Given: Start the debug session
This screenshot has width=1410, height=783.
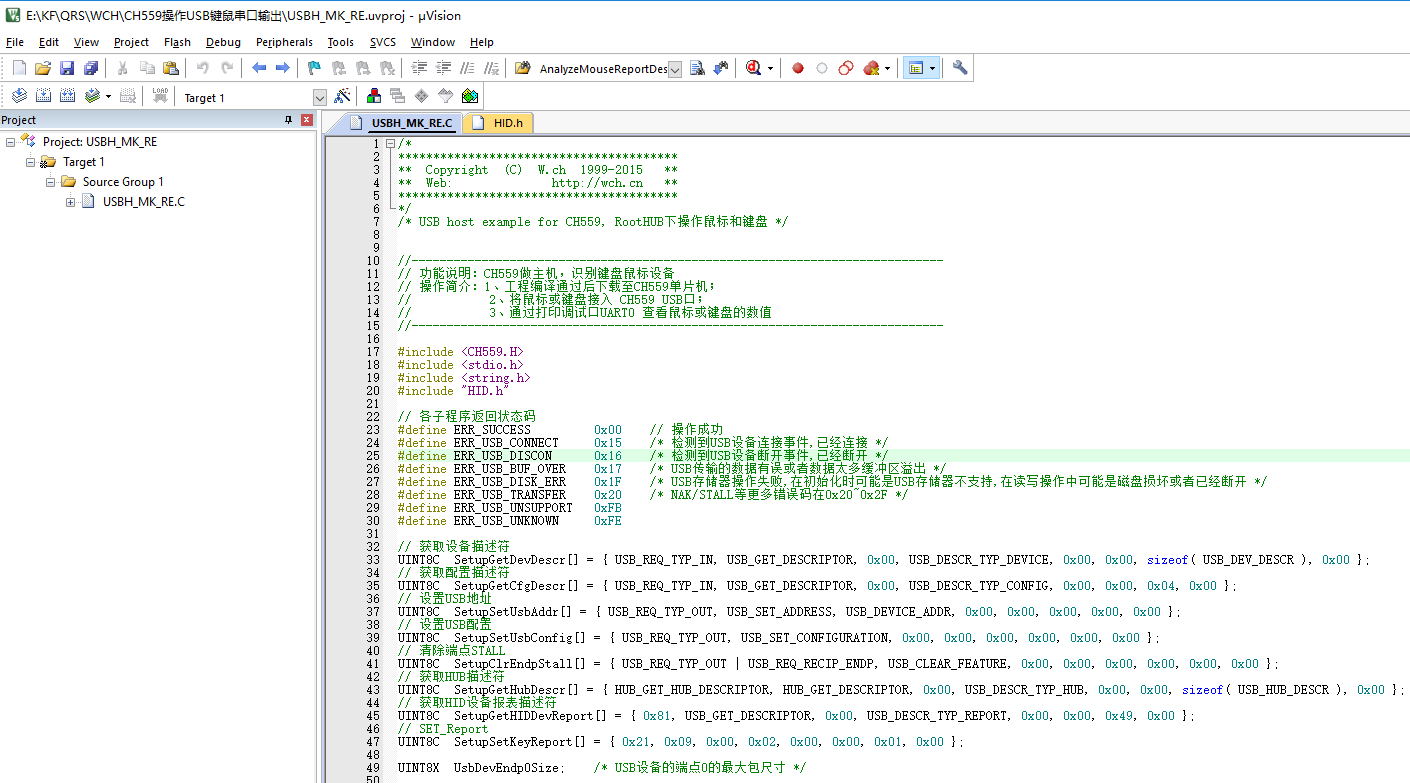Looking at the screenshot, I should point(753,68).
